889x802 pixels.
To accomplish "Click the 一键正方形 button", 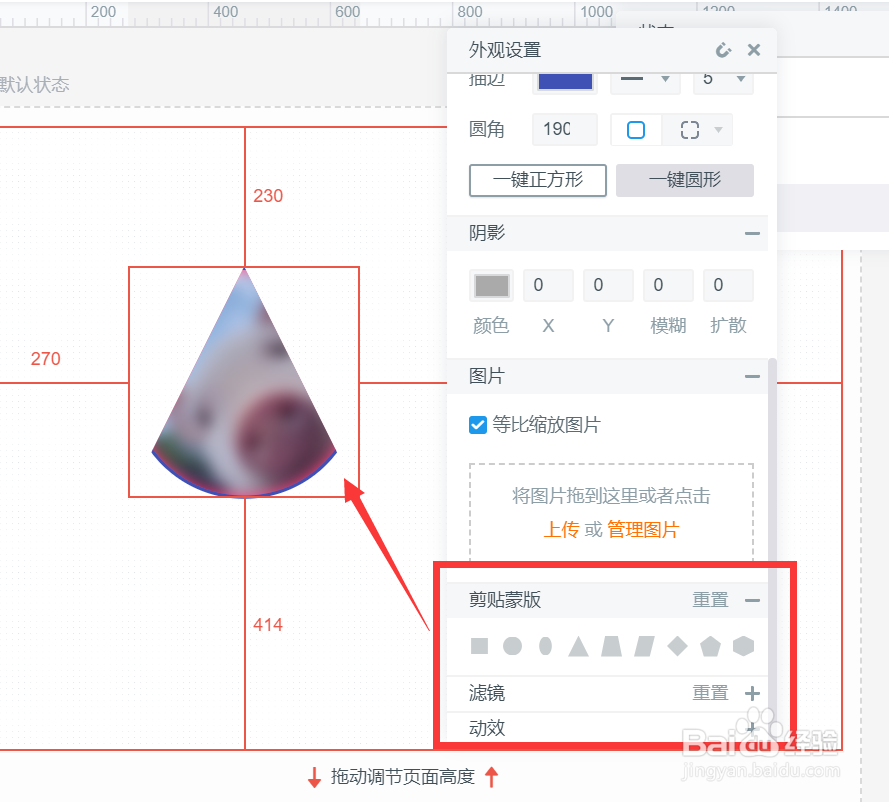I will (x=537, y=180).
